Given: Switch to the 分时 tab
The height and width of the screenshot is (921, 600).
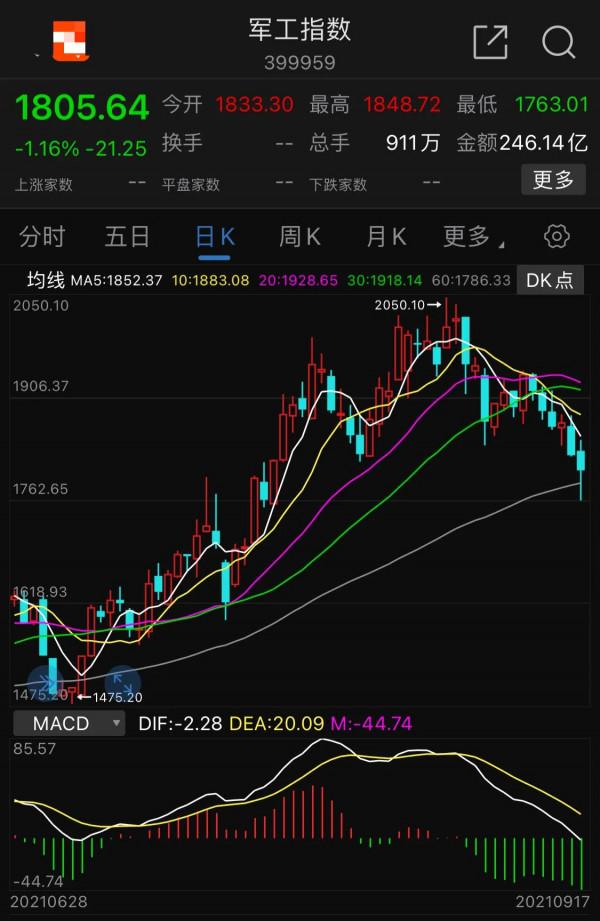Looking at the screenshot, I should (42, 236).
